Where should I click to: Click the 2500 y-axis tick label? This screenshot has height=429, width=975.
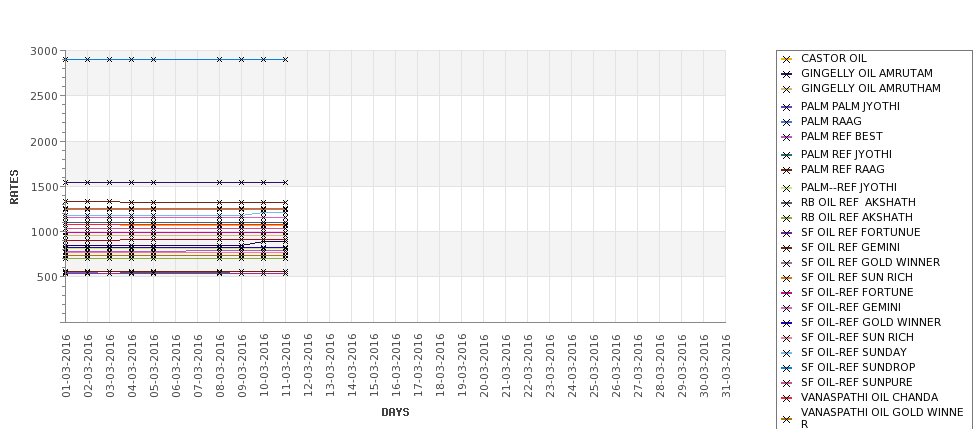44,96
